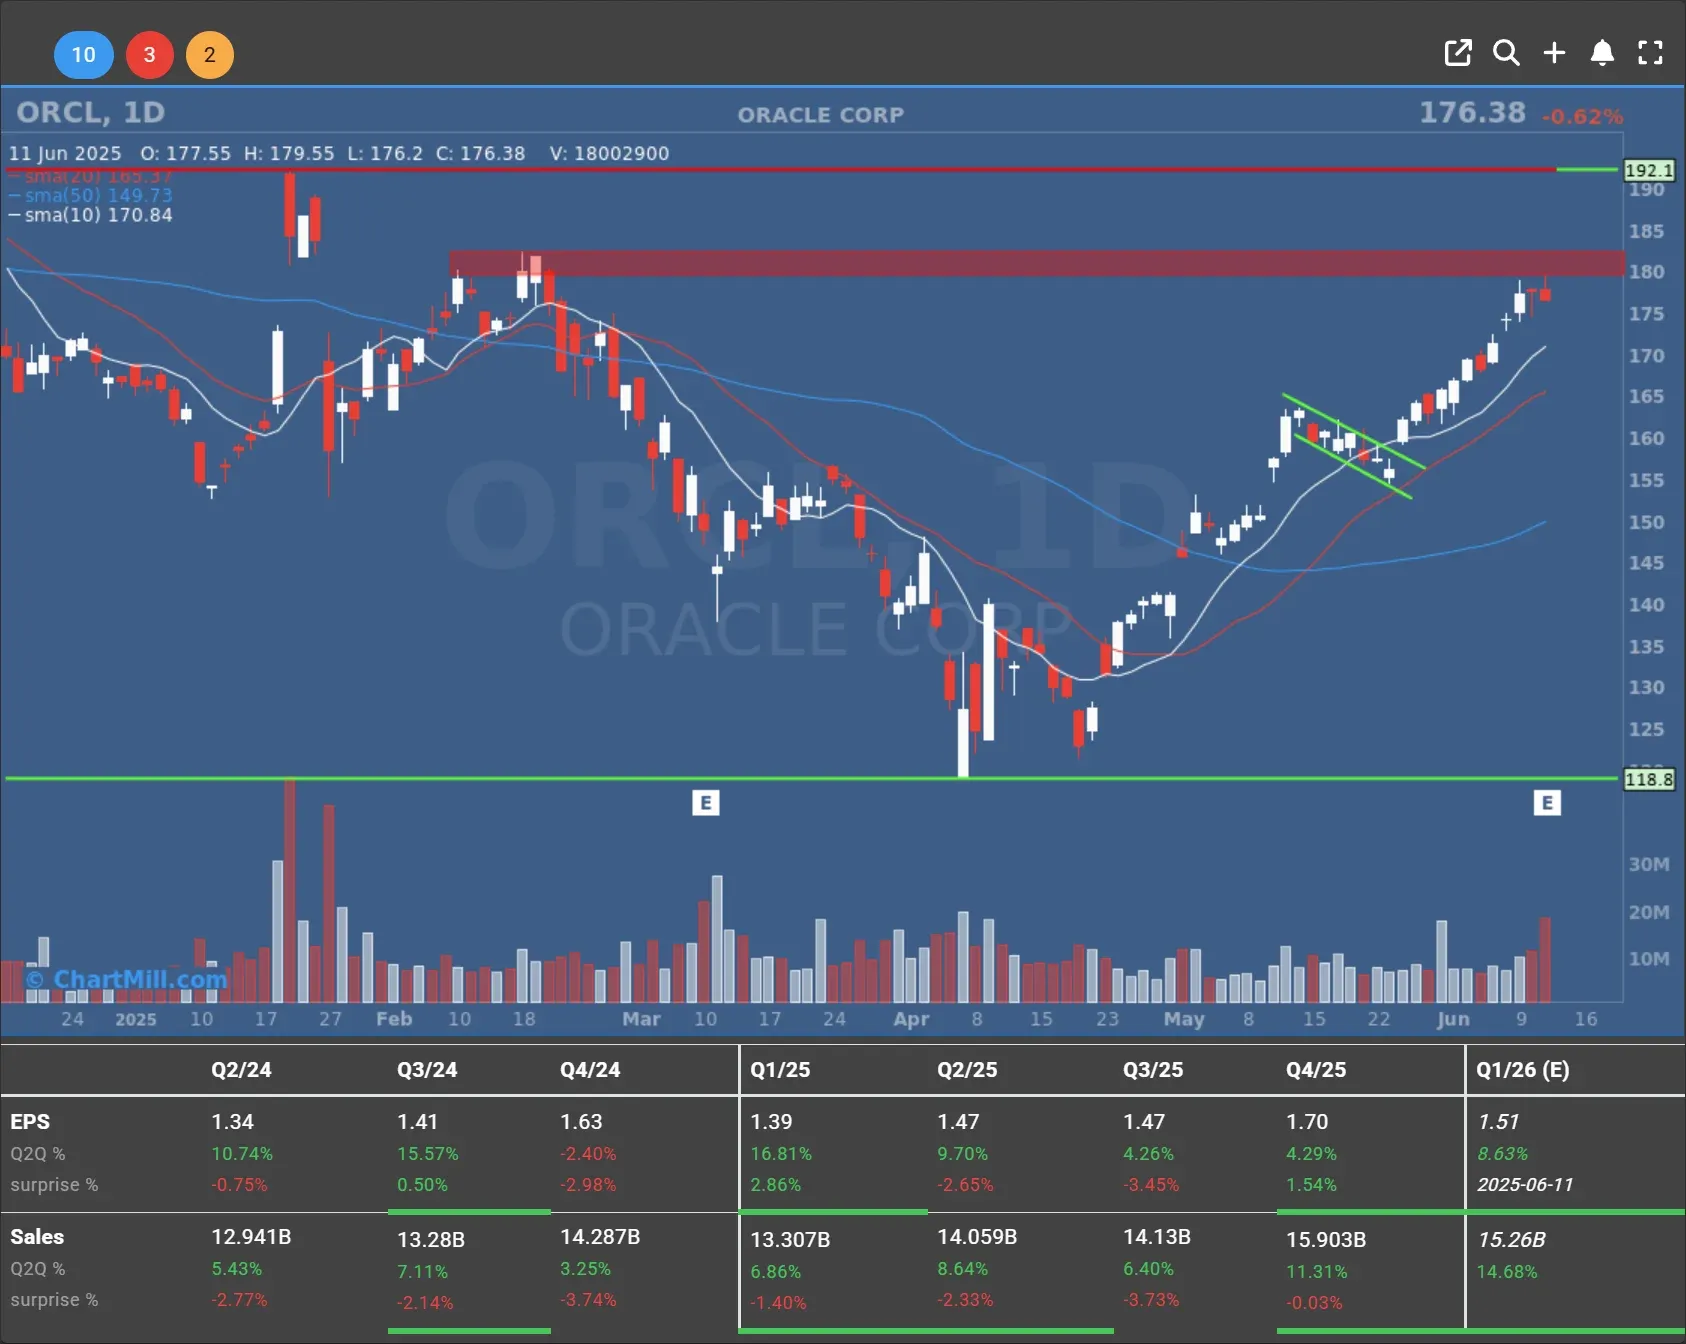Toggle fullscreen mode icon
The image size is (1686, 1344).
tap(1650, 53)
